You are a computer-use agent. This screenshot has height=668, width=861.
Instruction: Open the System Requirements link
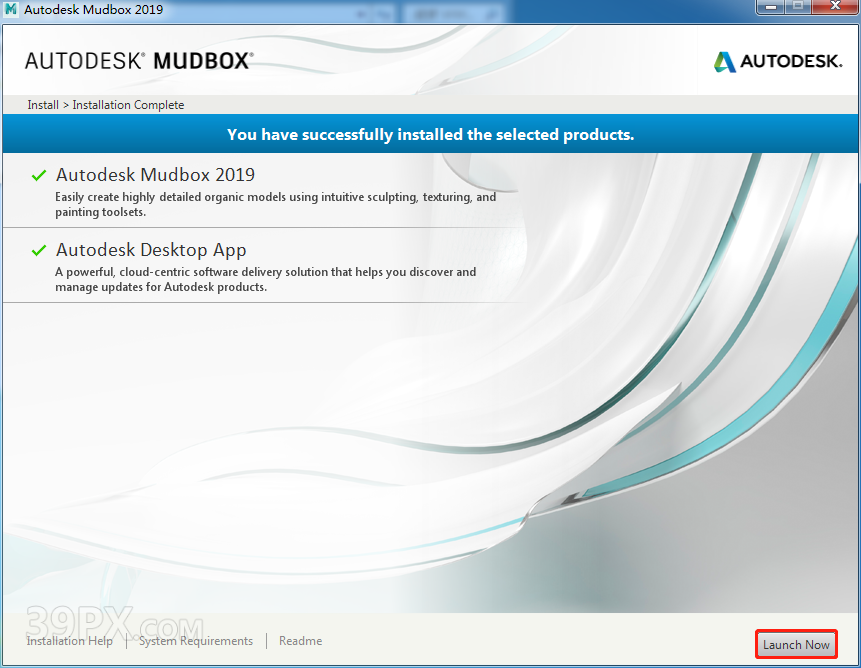tap(196, 641)
